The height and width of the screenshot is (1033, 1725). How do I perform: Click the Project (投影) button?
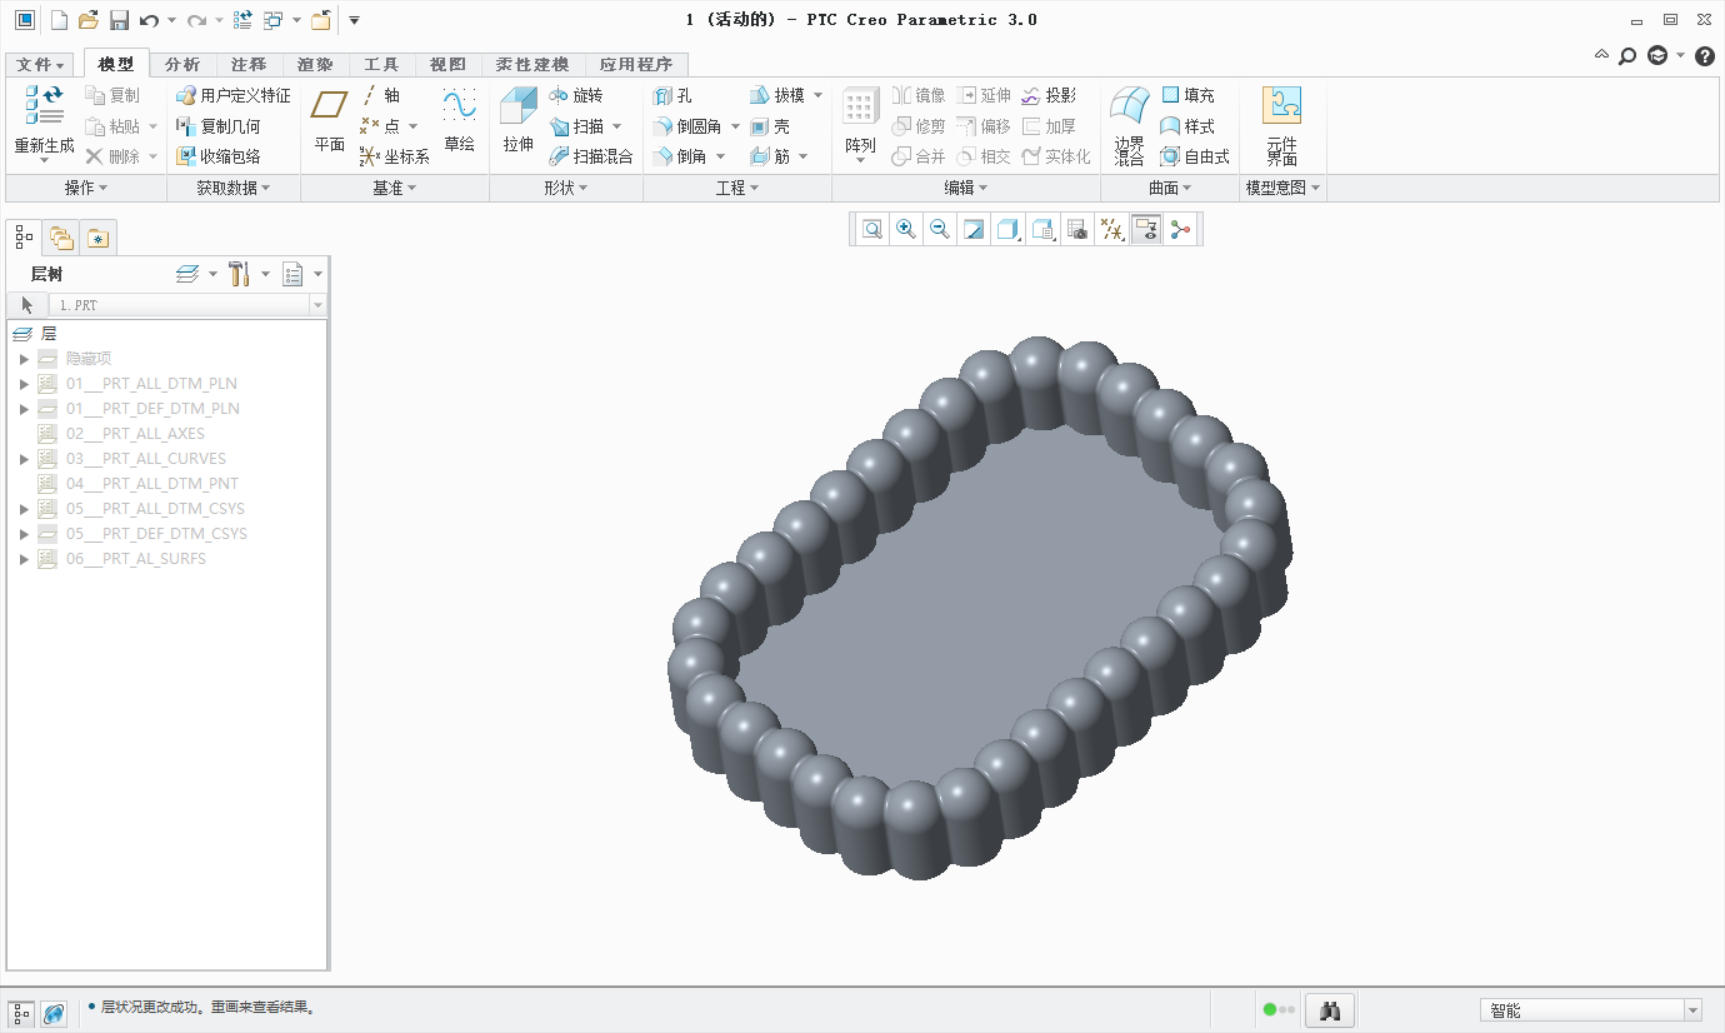1049,95
